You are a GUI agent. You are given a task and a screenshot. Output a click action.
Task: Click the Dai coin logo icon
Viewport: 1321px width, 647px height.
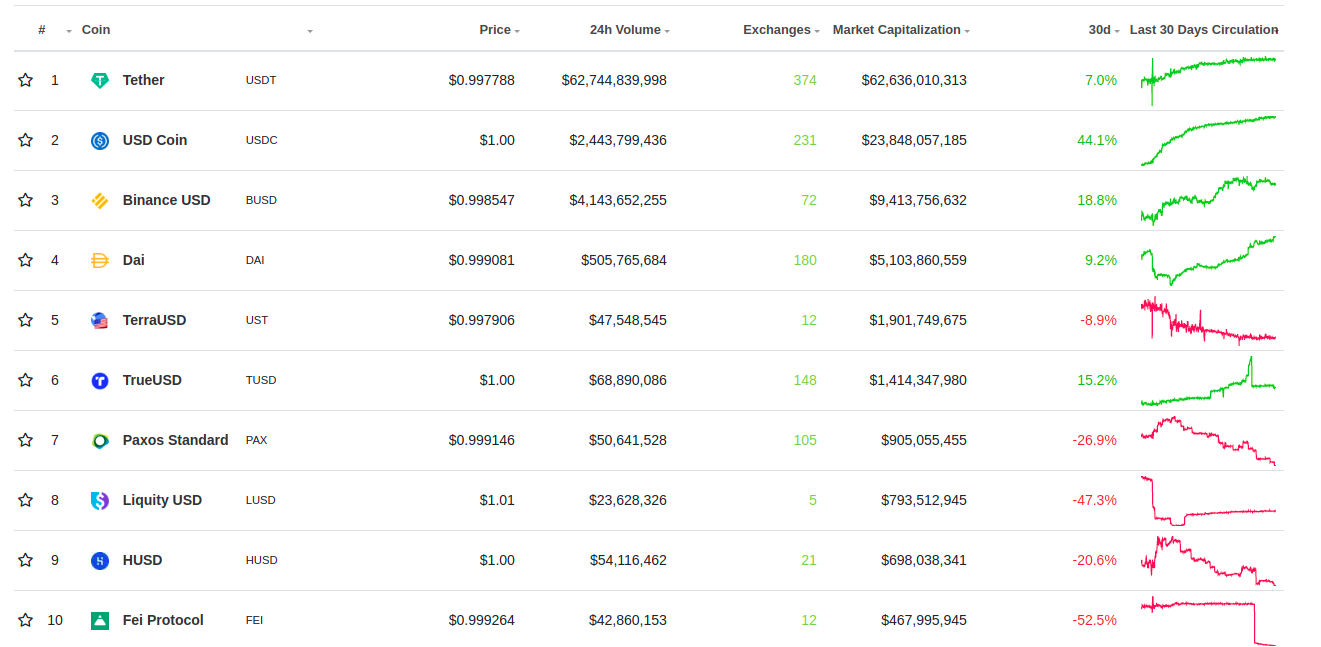100,260
